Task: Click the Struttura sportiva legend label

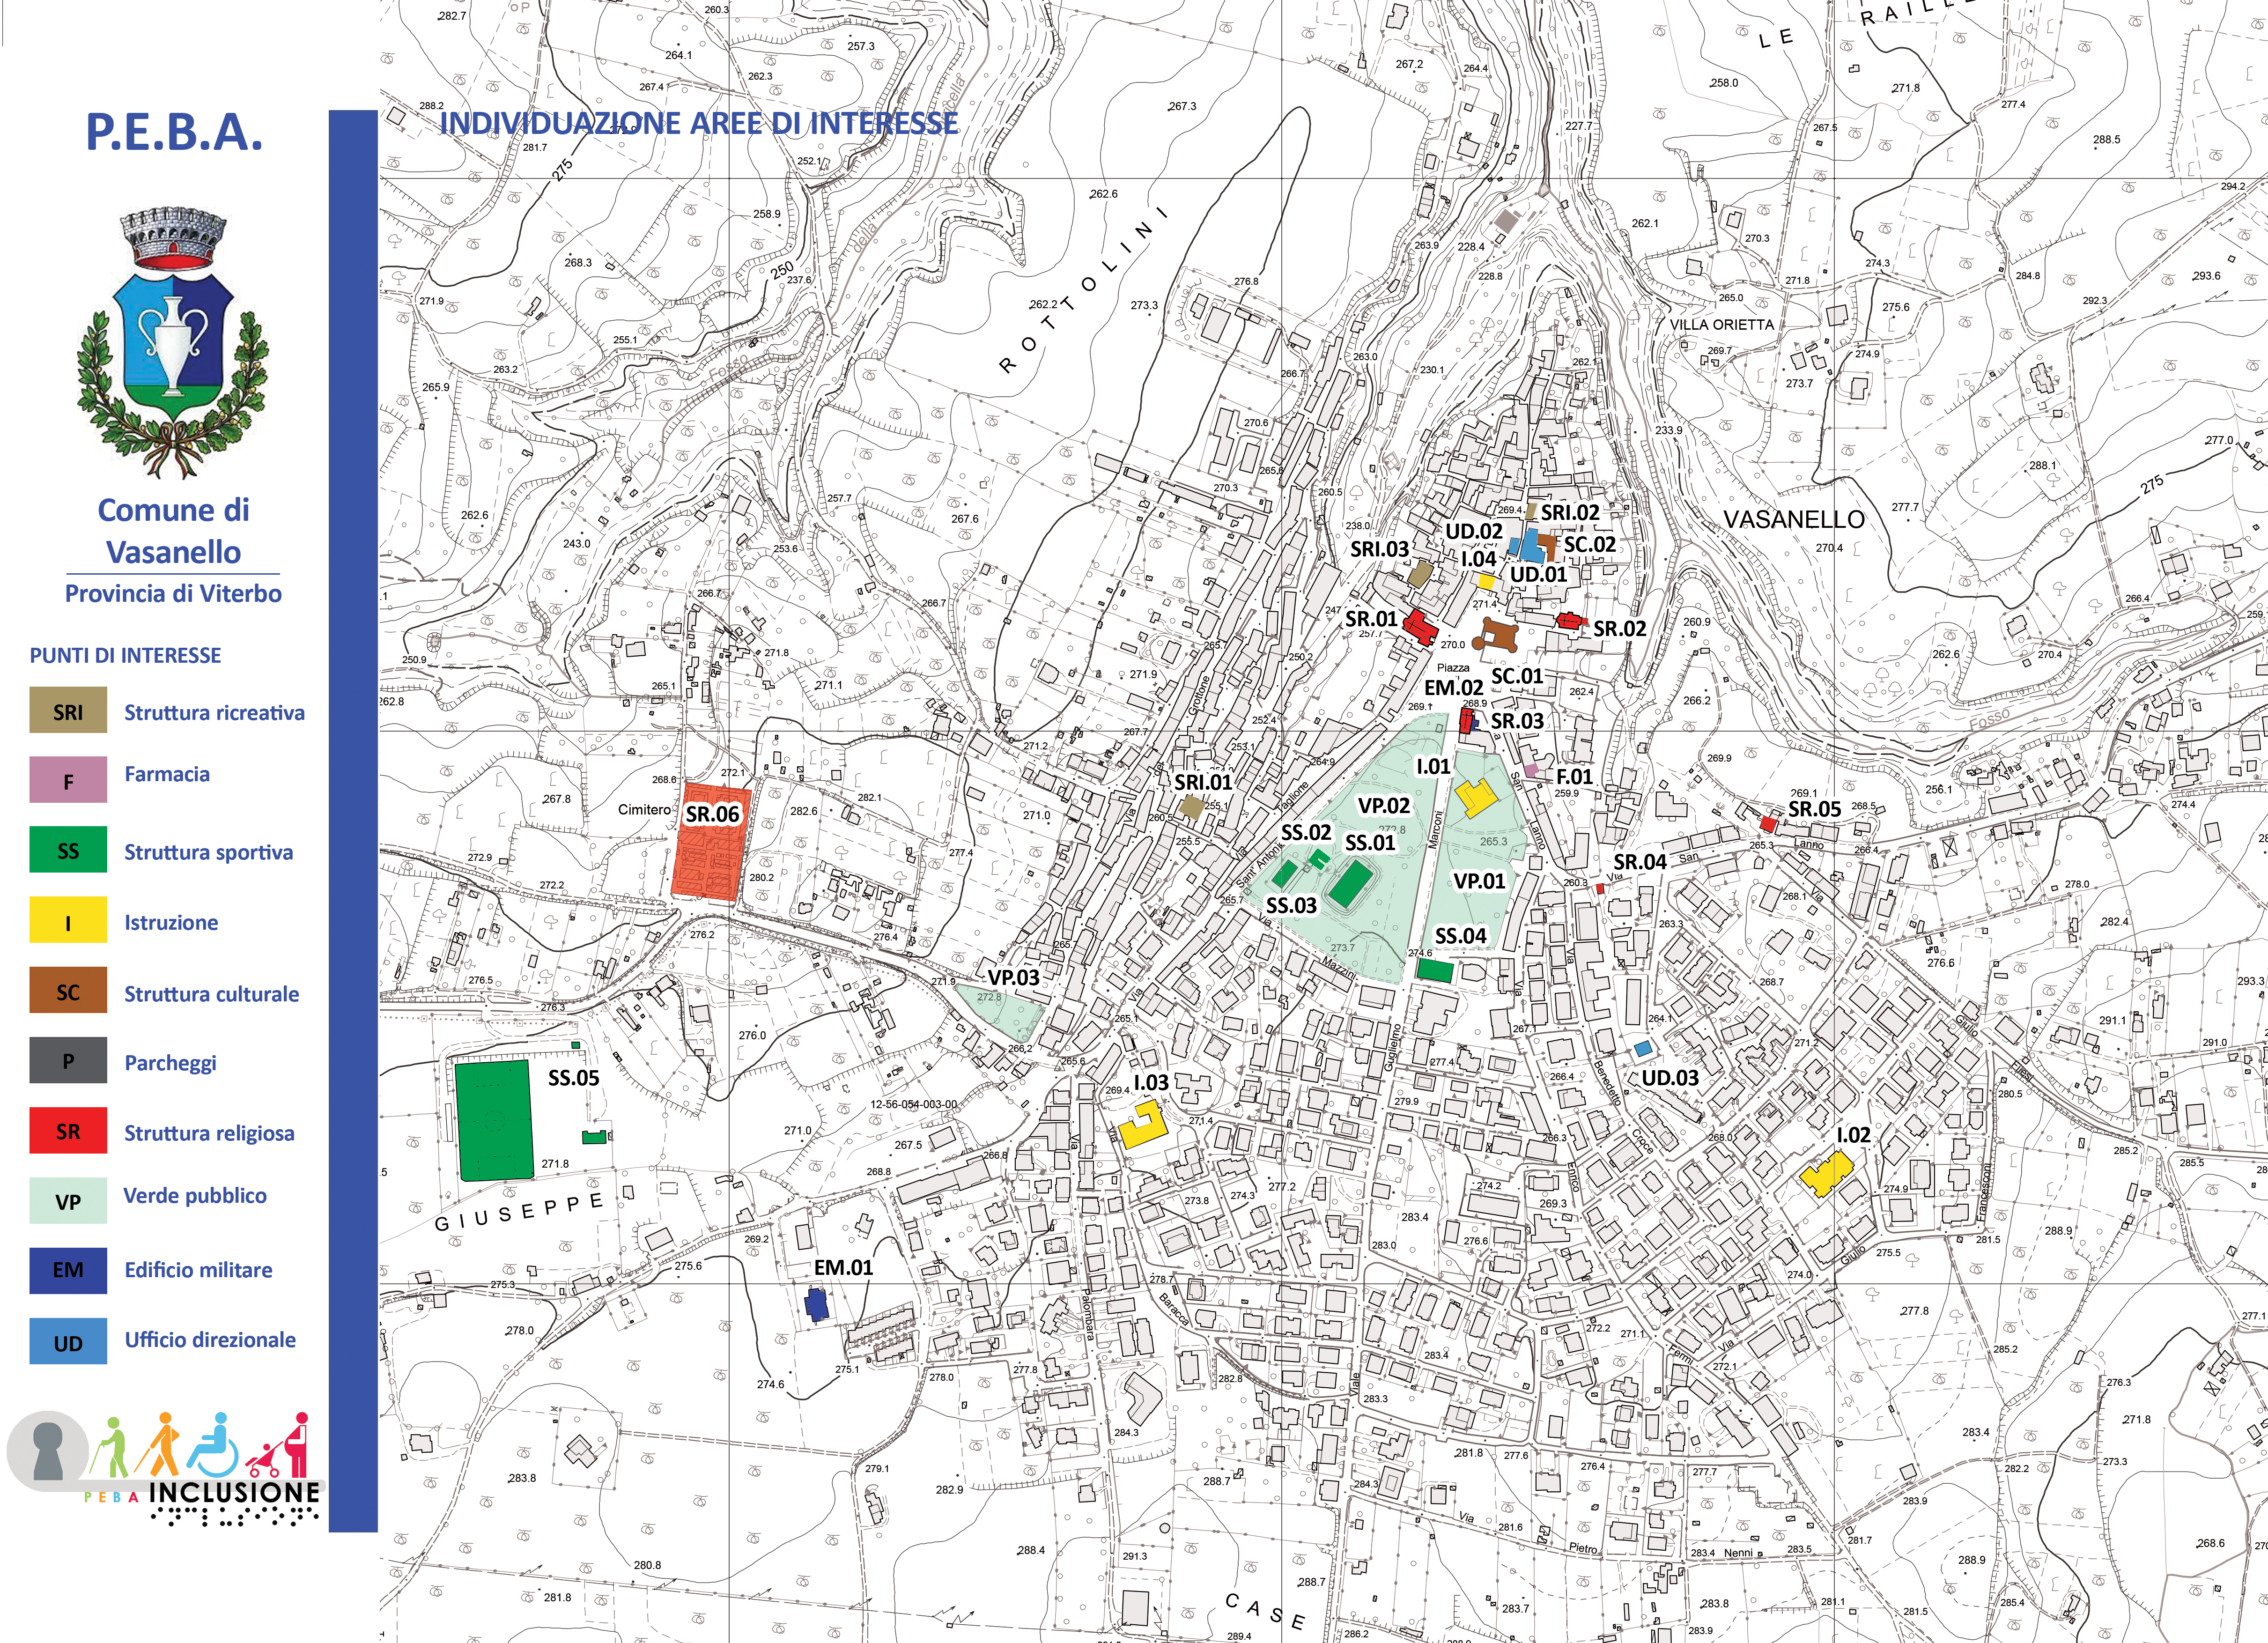Action: pyautogui.click(x=208, y=852)
